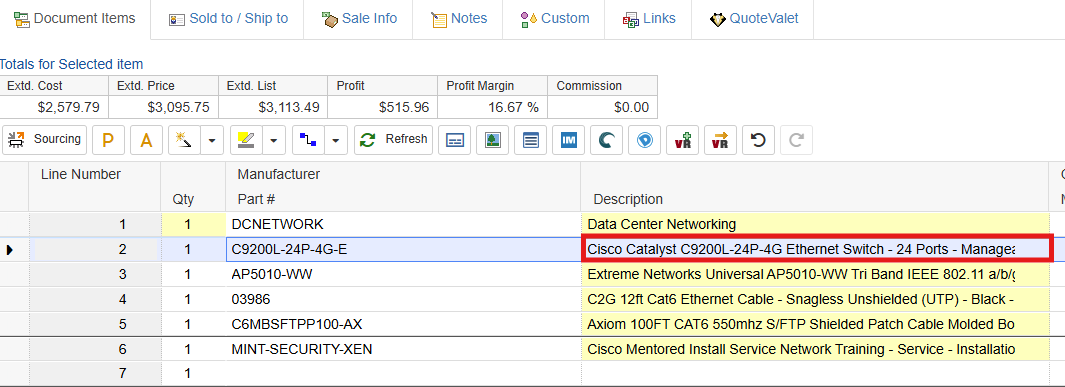Screen dimensions: 1065x387
Task: Click the undo arrow icon
Action: click(x=758, y=140)
